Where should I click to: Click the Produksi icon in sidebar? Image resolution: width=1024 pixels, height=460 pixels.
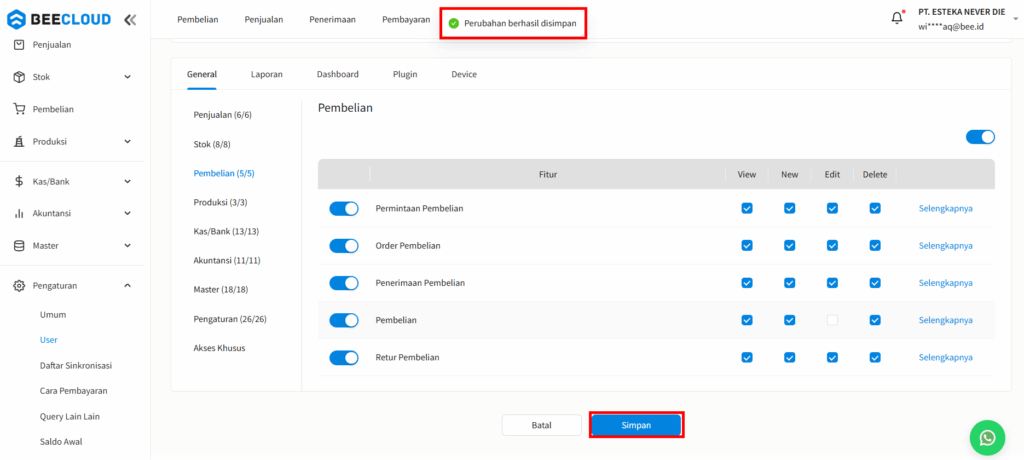tap(19, 142)
